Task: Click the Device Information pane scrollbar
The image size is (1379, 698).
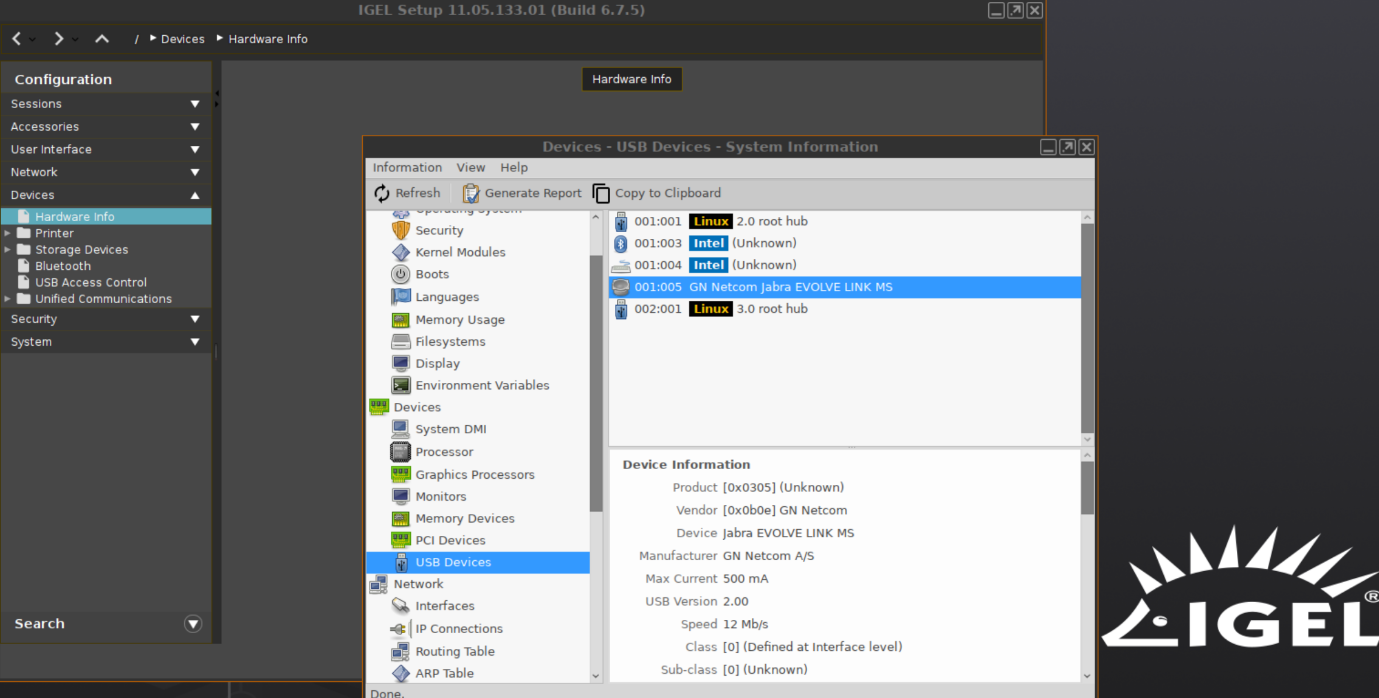Action: pos(1088,486)
